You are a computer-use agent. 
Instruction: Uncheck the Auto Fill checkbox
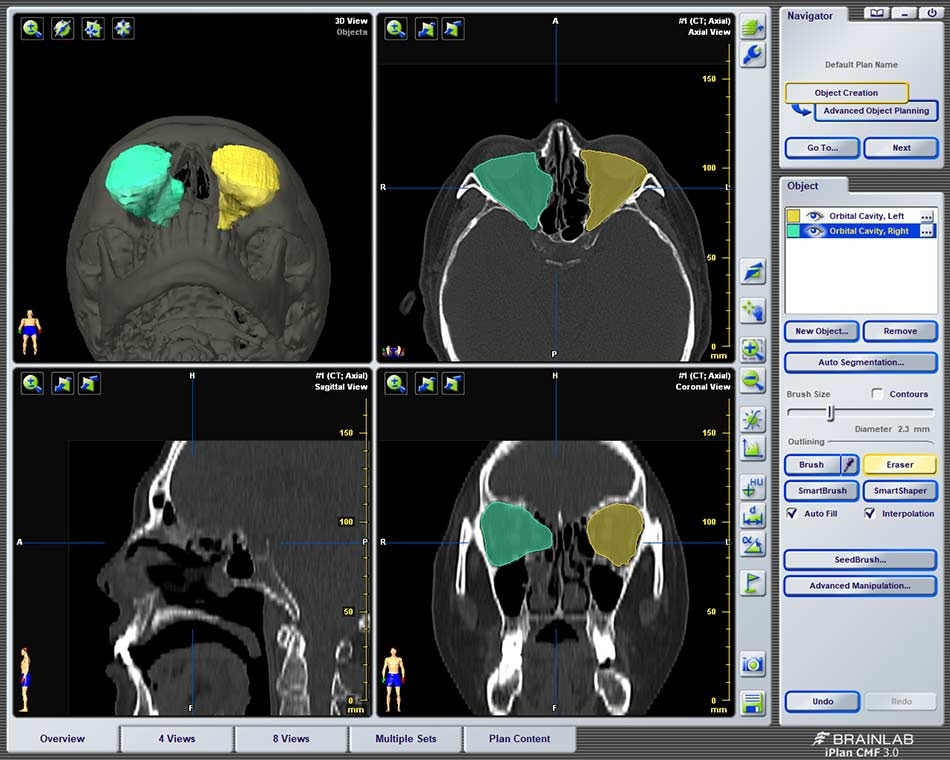click(792, 514)
